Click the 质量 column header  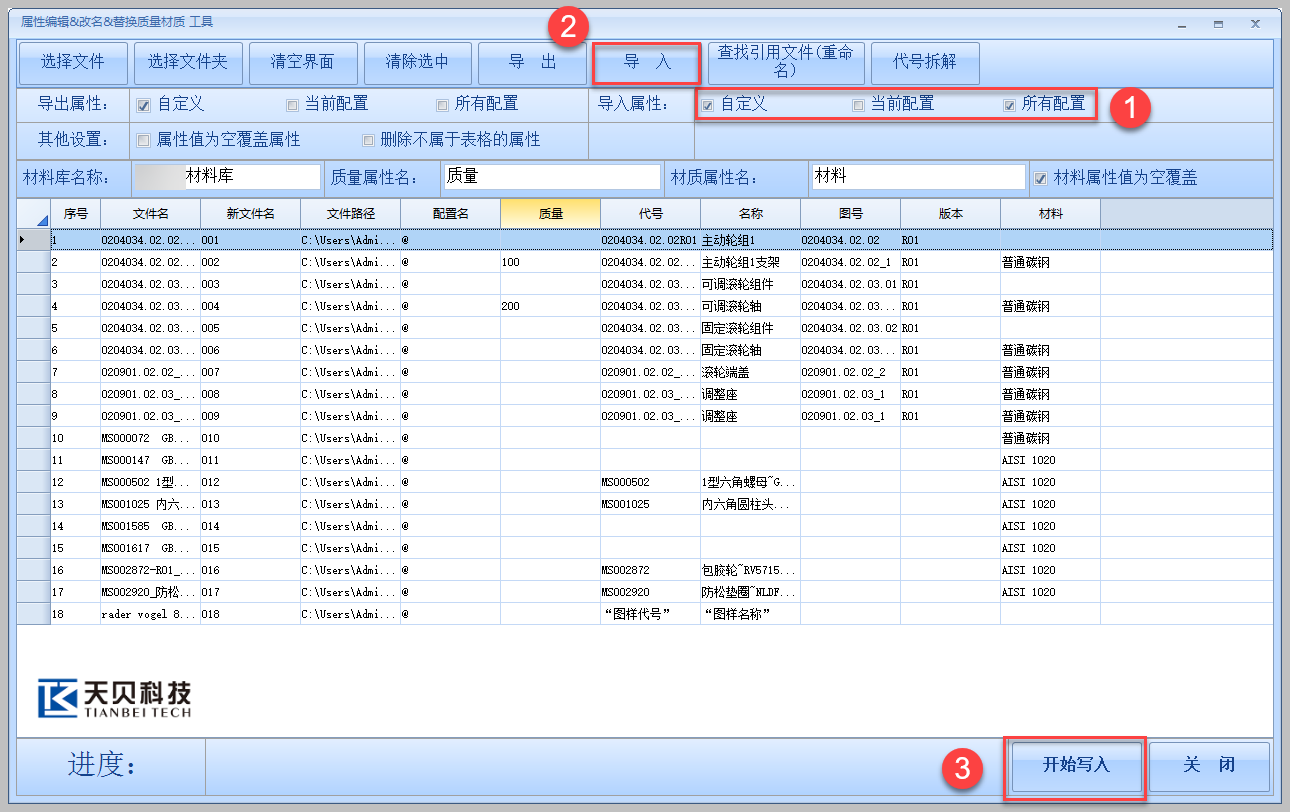click(550, 214)
